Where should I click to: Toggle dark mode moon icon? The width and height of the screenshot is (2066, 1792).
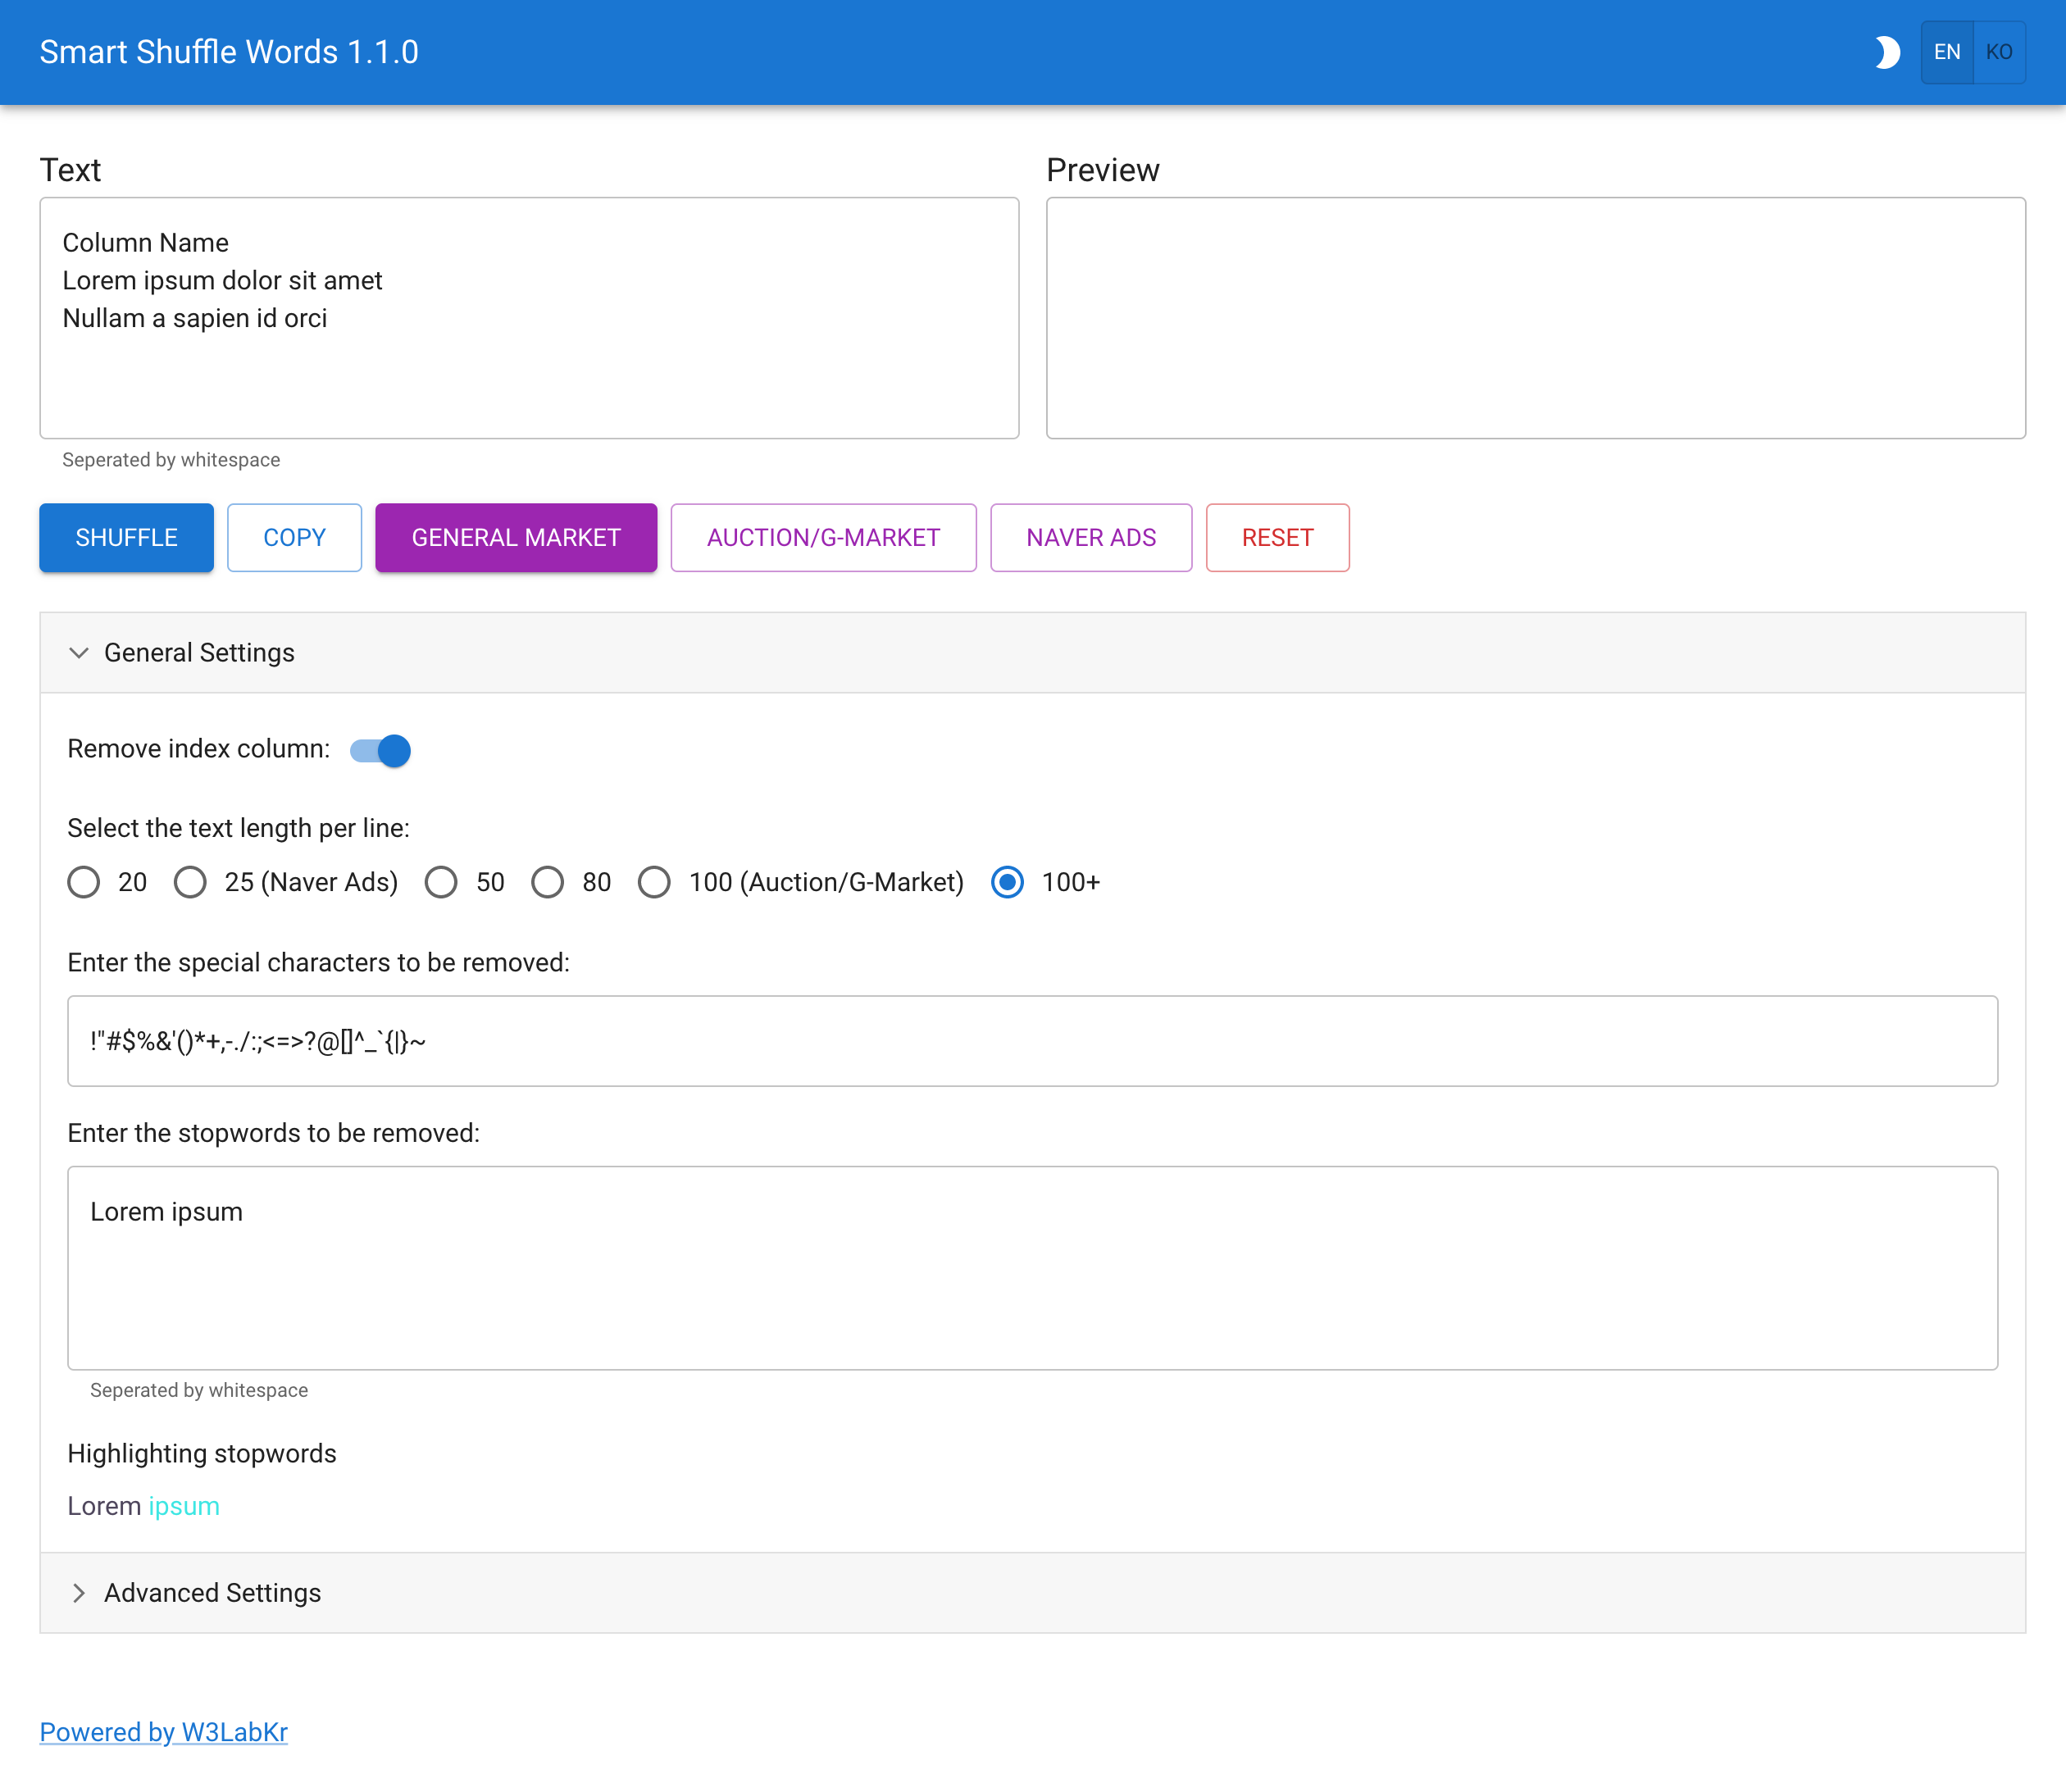[x=1886, y=52]
